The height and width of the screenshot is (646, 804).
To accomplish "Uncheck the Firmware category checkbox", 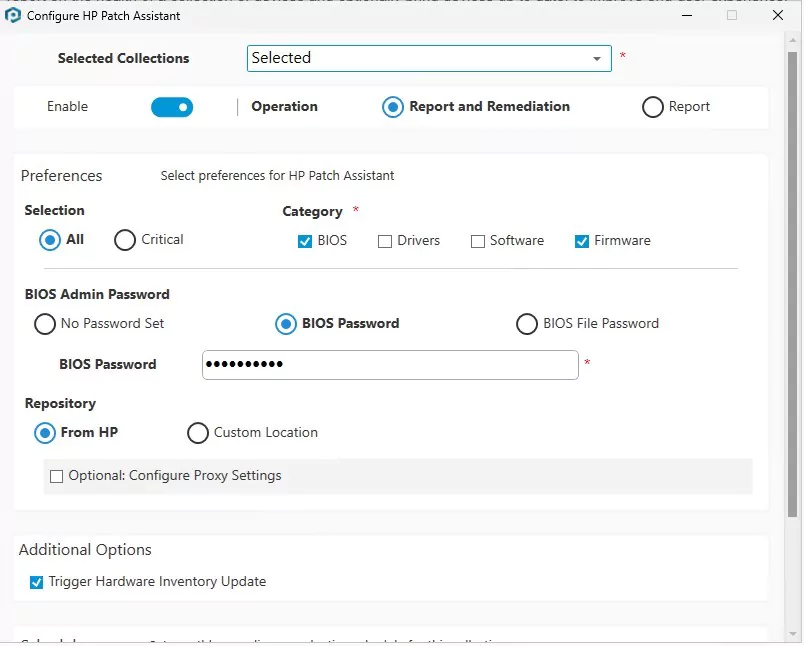I will 582,241.
